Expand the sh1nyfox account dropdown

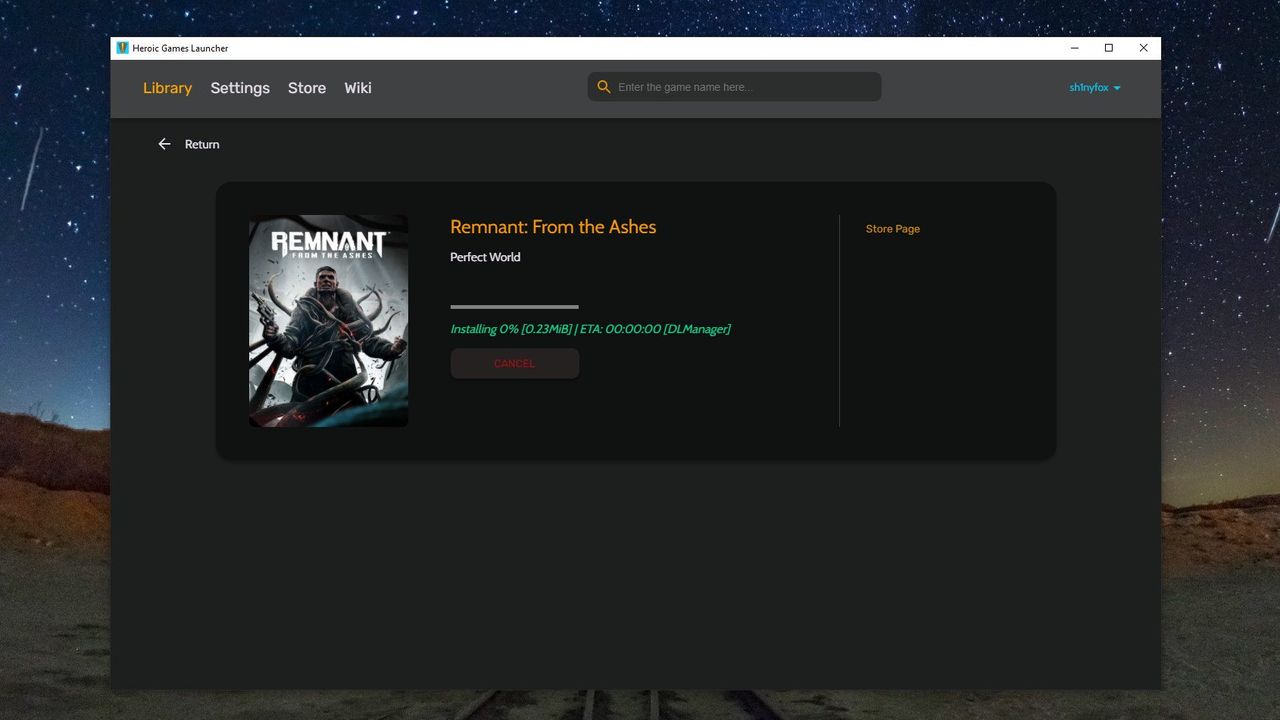click(x=1095, y=88)
